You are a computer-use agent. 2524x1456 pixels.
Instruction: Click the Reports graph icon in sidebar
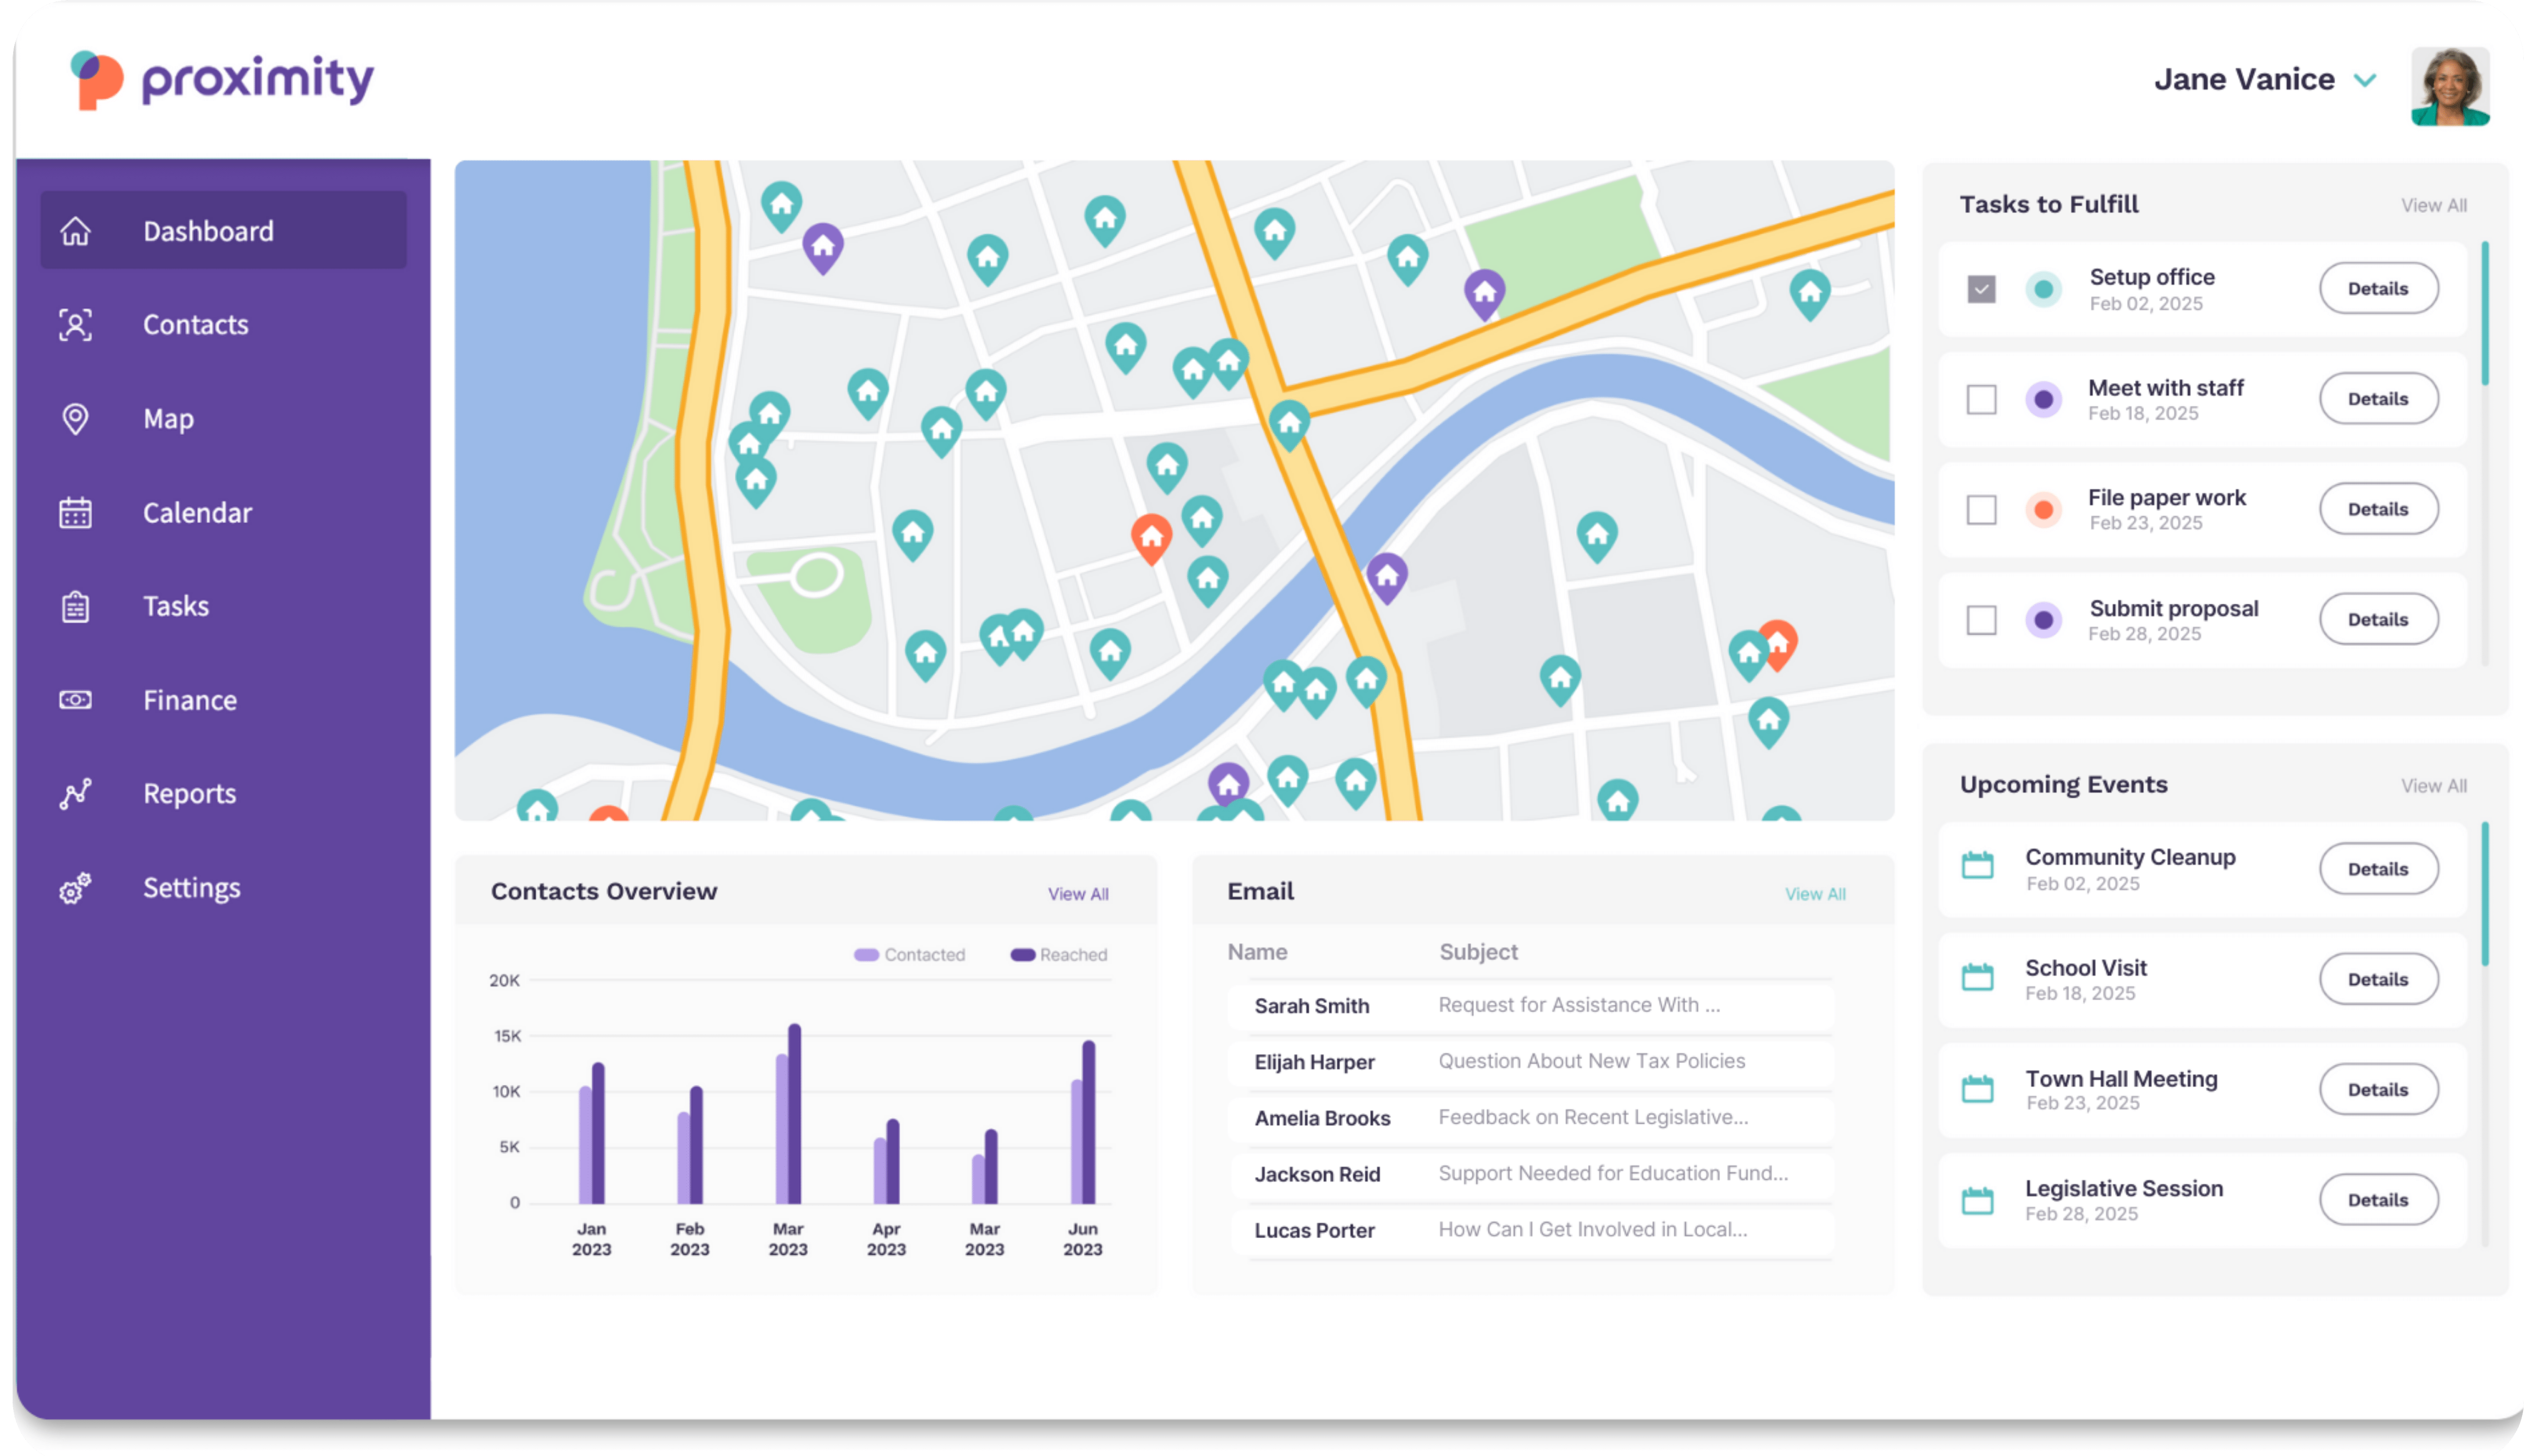[75, 794]
